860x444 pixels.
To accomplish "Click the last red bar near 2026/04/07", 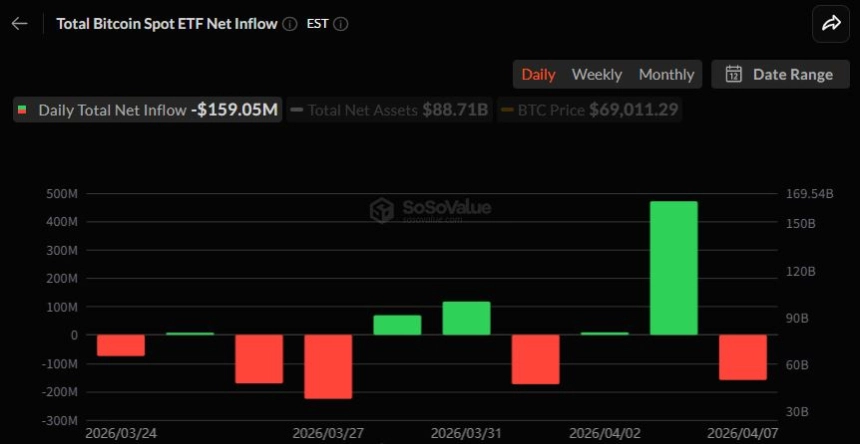I will tap(742, 357).
